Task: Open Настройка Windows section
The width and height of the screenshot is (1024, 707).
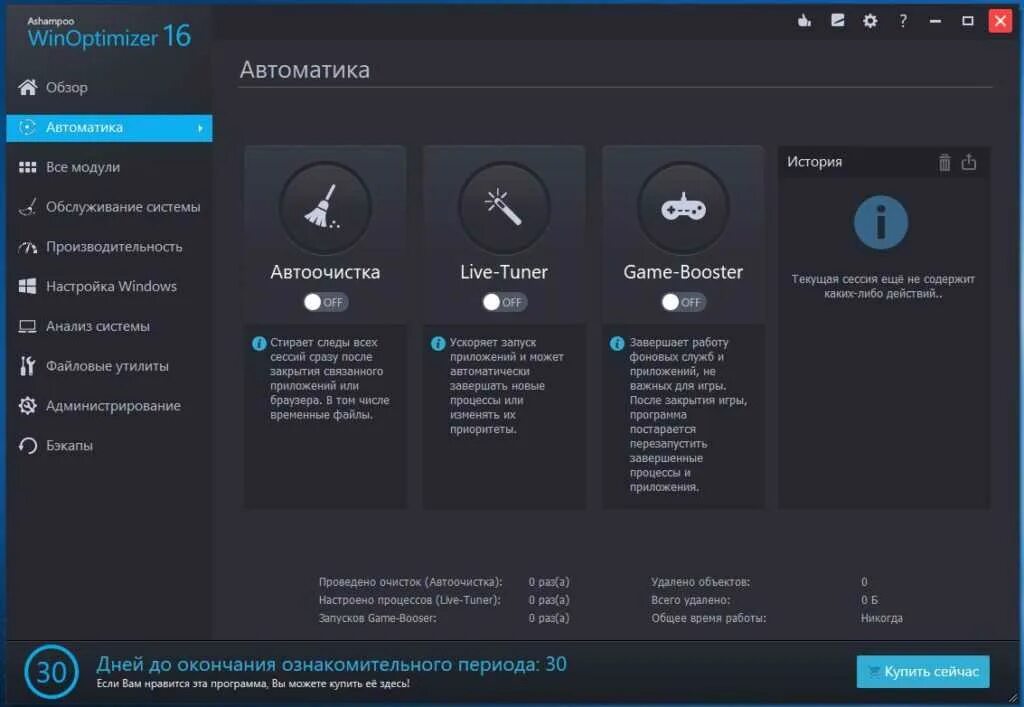Action: [x=109, y=286]
